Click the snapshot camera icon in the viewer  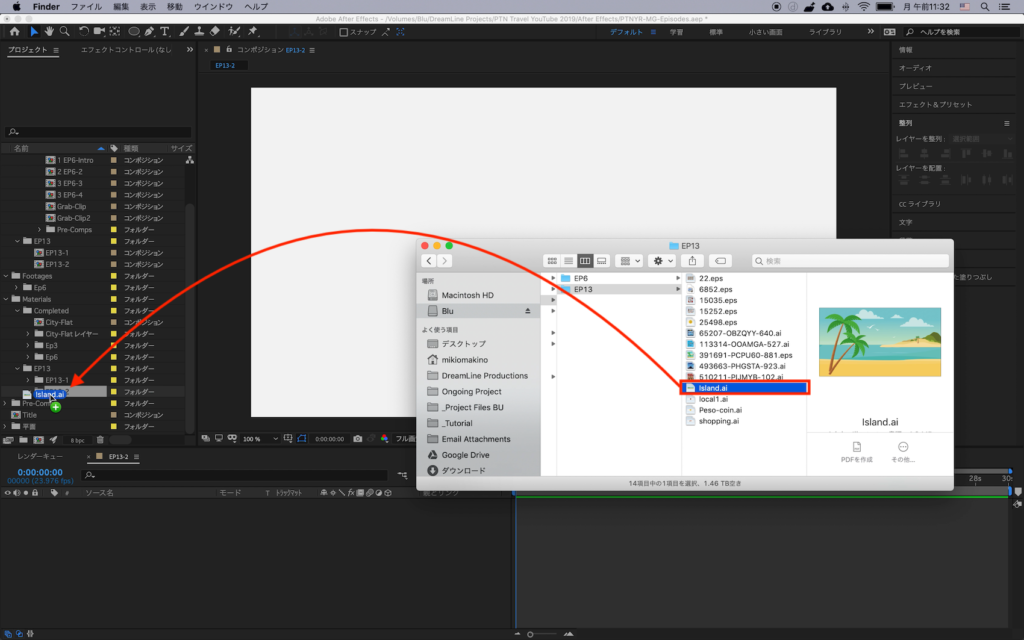click(x=358, y=439)
